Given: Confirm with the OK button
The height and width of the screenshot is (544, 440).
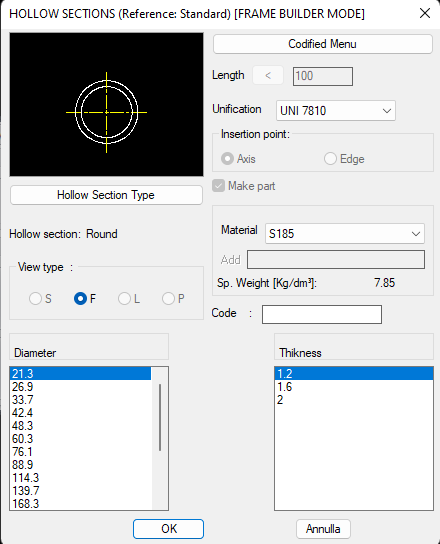Looking at the screenshot, I should point(168,529).
